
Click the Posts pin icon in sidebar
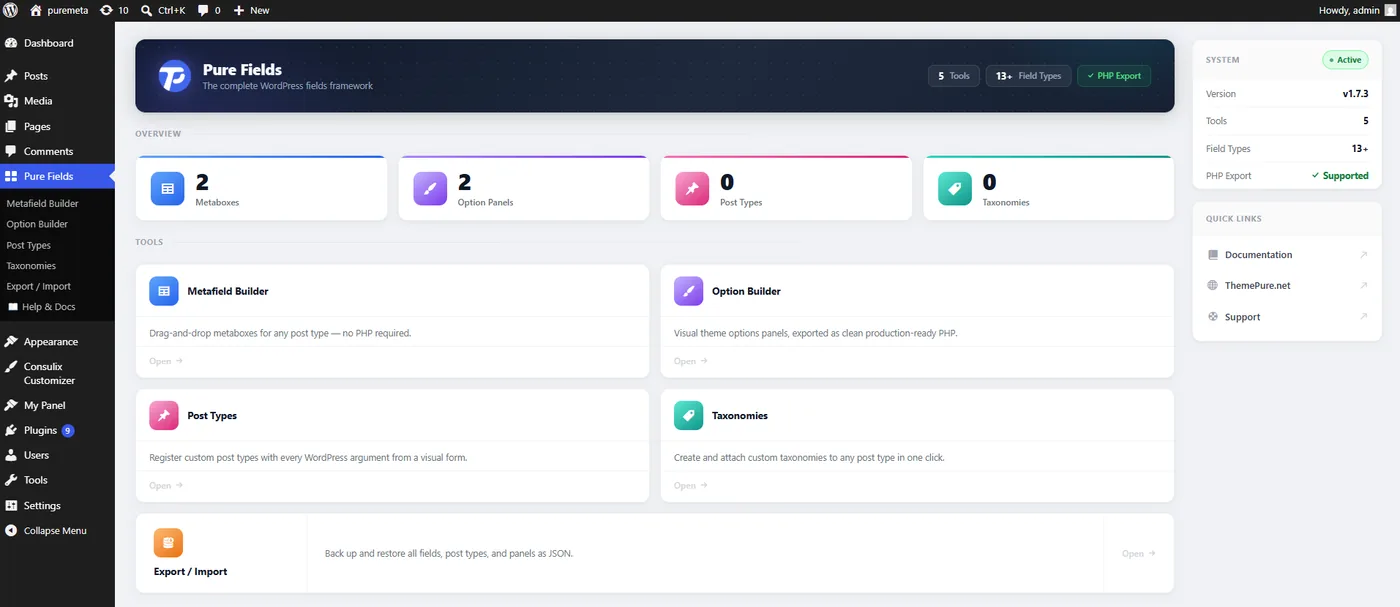click(11, 76)
